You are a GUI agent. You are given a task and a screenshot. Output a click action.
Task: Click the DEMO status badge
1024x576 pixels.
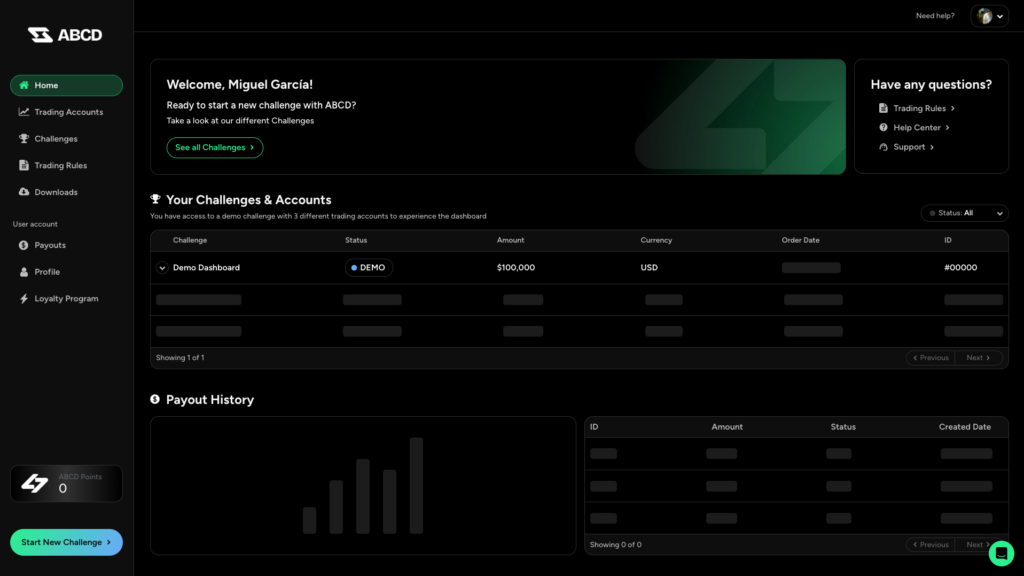click(369, 268)
